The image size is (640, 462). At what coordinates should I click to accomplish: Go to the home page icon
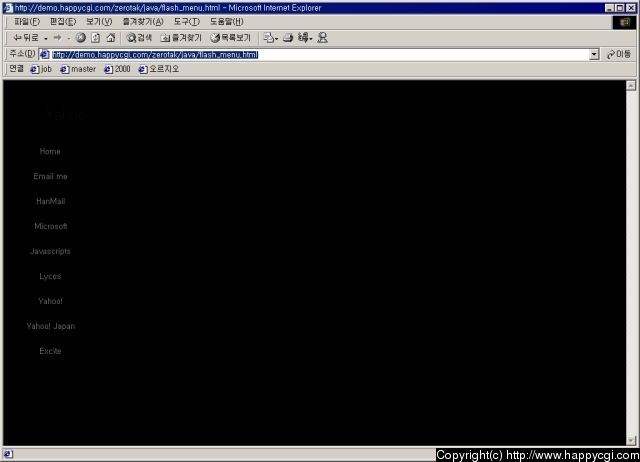(x=111, y=38)
